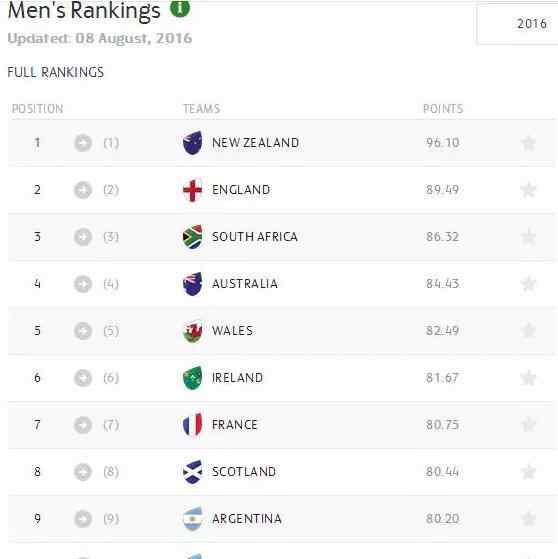
Task: Click the New Zealand flag badge
Action: (192, 143)
